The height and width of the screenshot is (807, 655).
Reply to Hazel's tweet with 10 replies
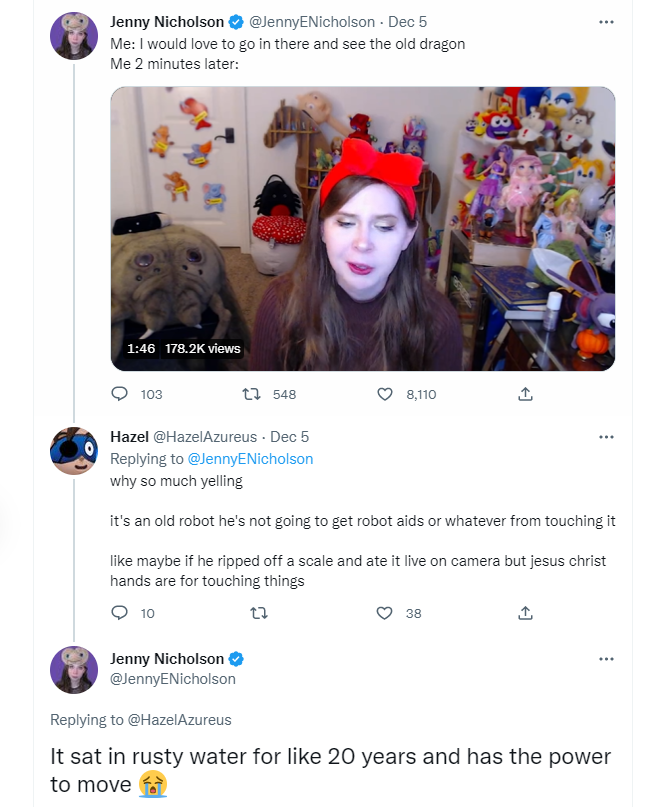(119, 613)
